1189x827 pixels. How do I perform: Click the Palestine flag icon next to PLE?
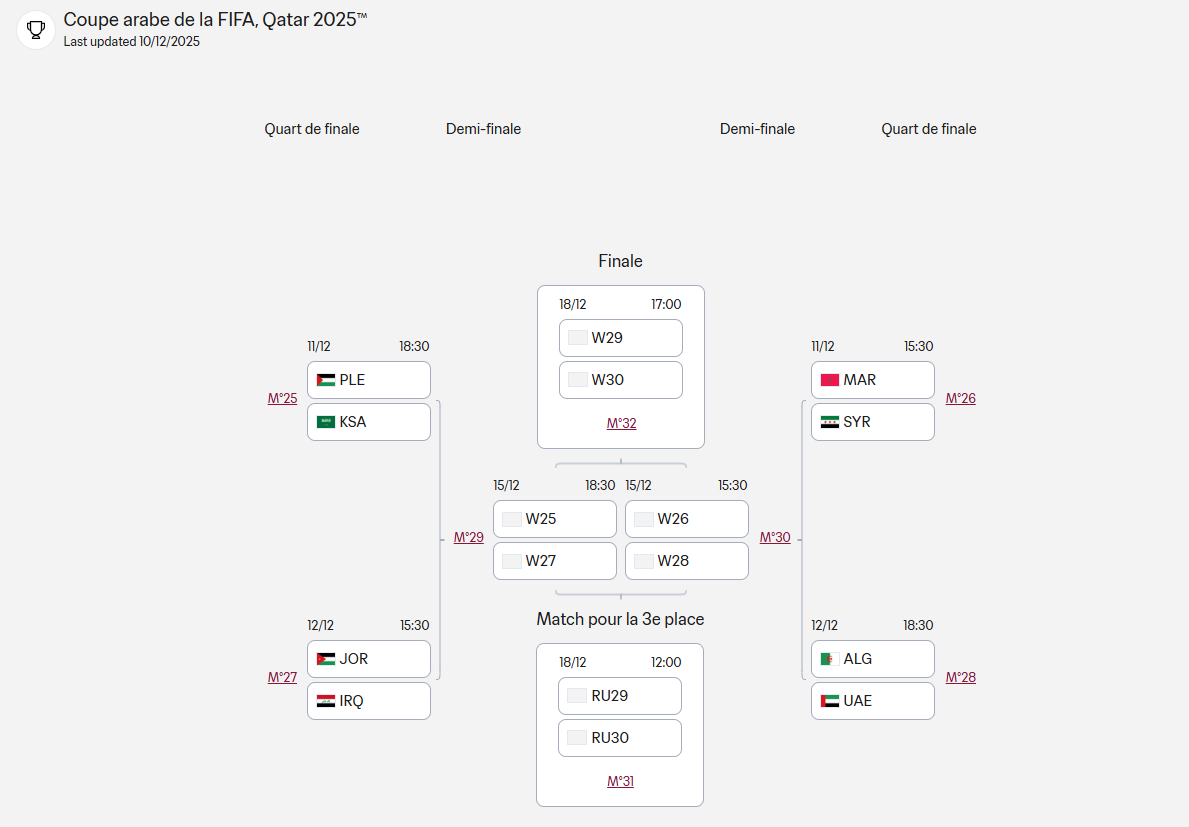pyautogui.click(x=326, y=380)
